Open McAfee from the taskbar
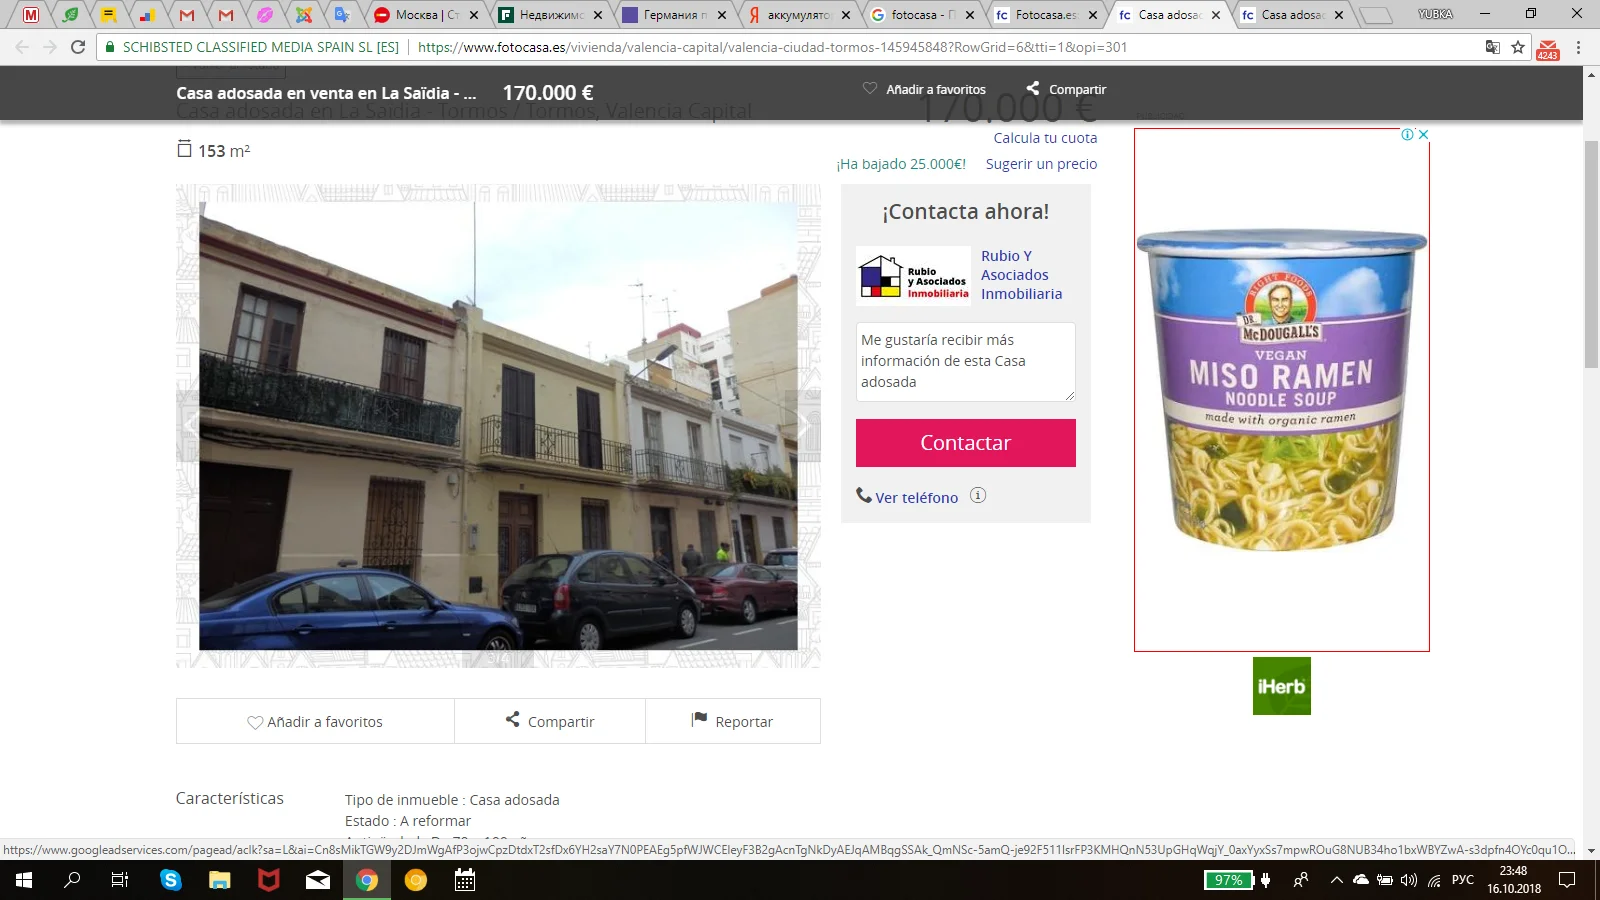 click(268, 880)
